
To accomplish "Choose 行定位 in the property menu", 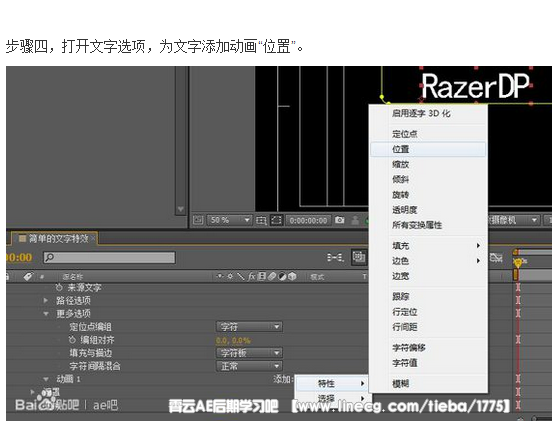I will coord(428,312).
